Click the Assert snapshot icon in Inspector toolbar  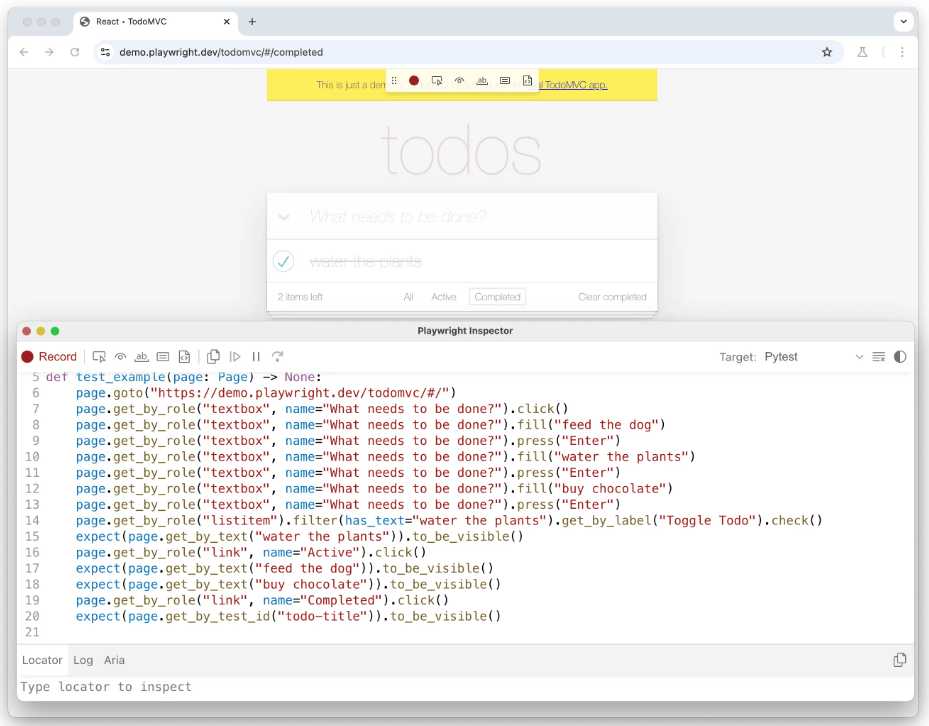184,356
